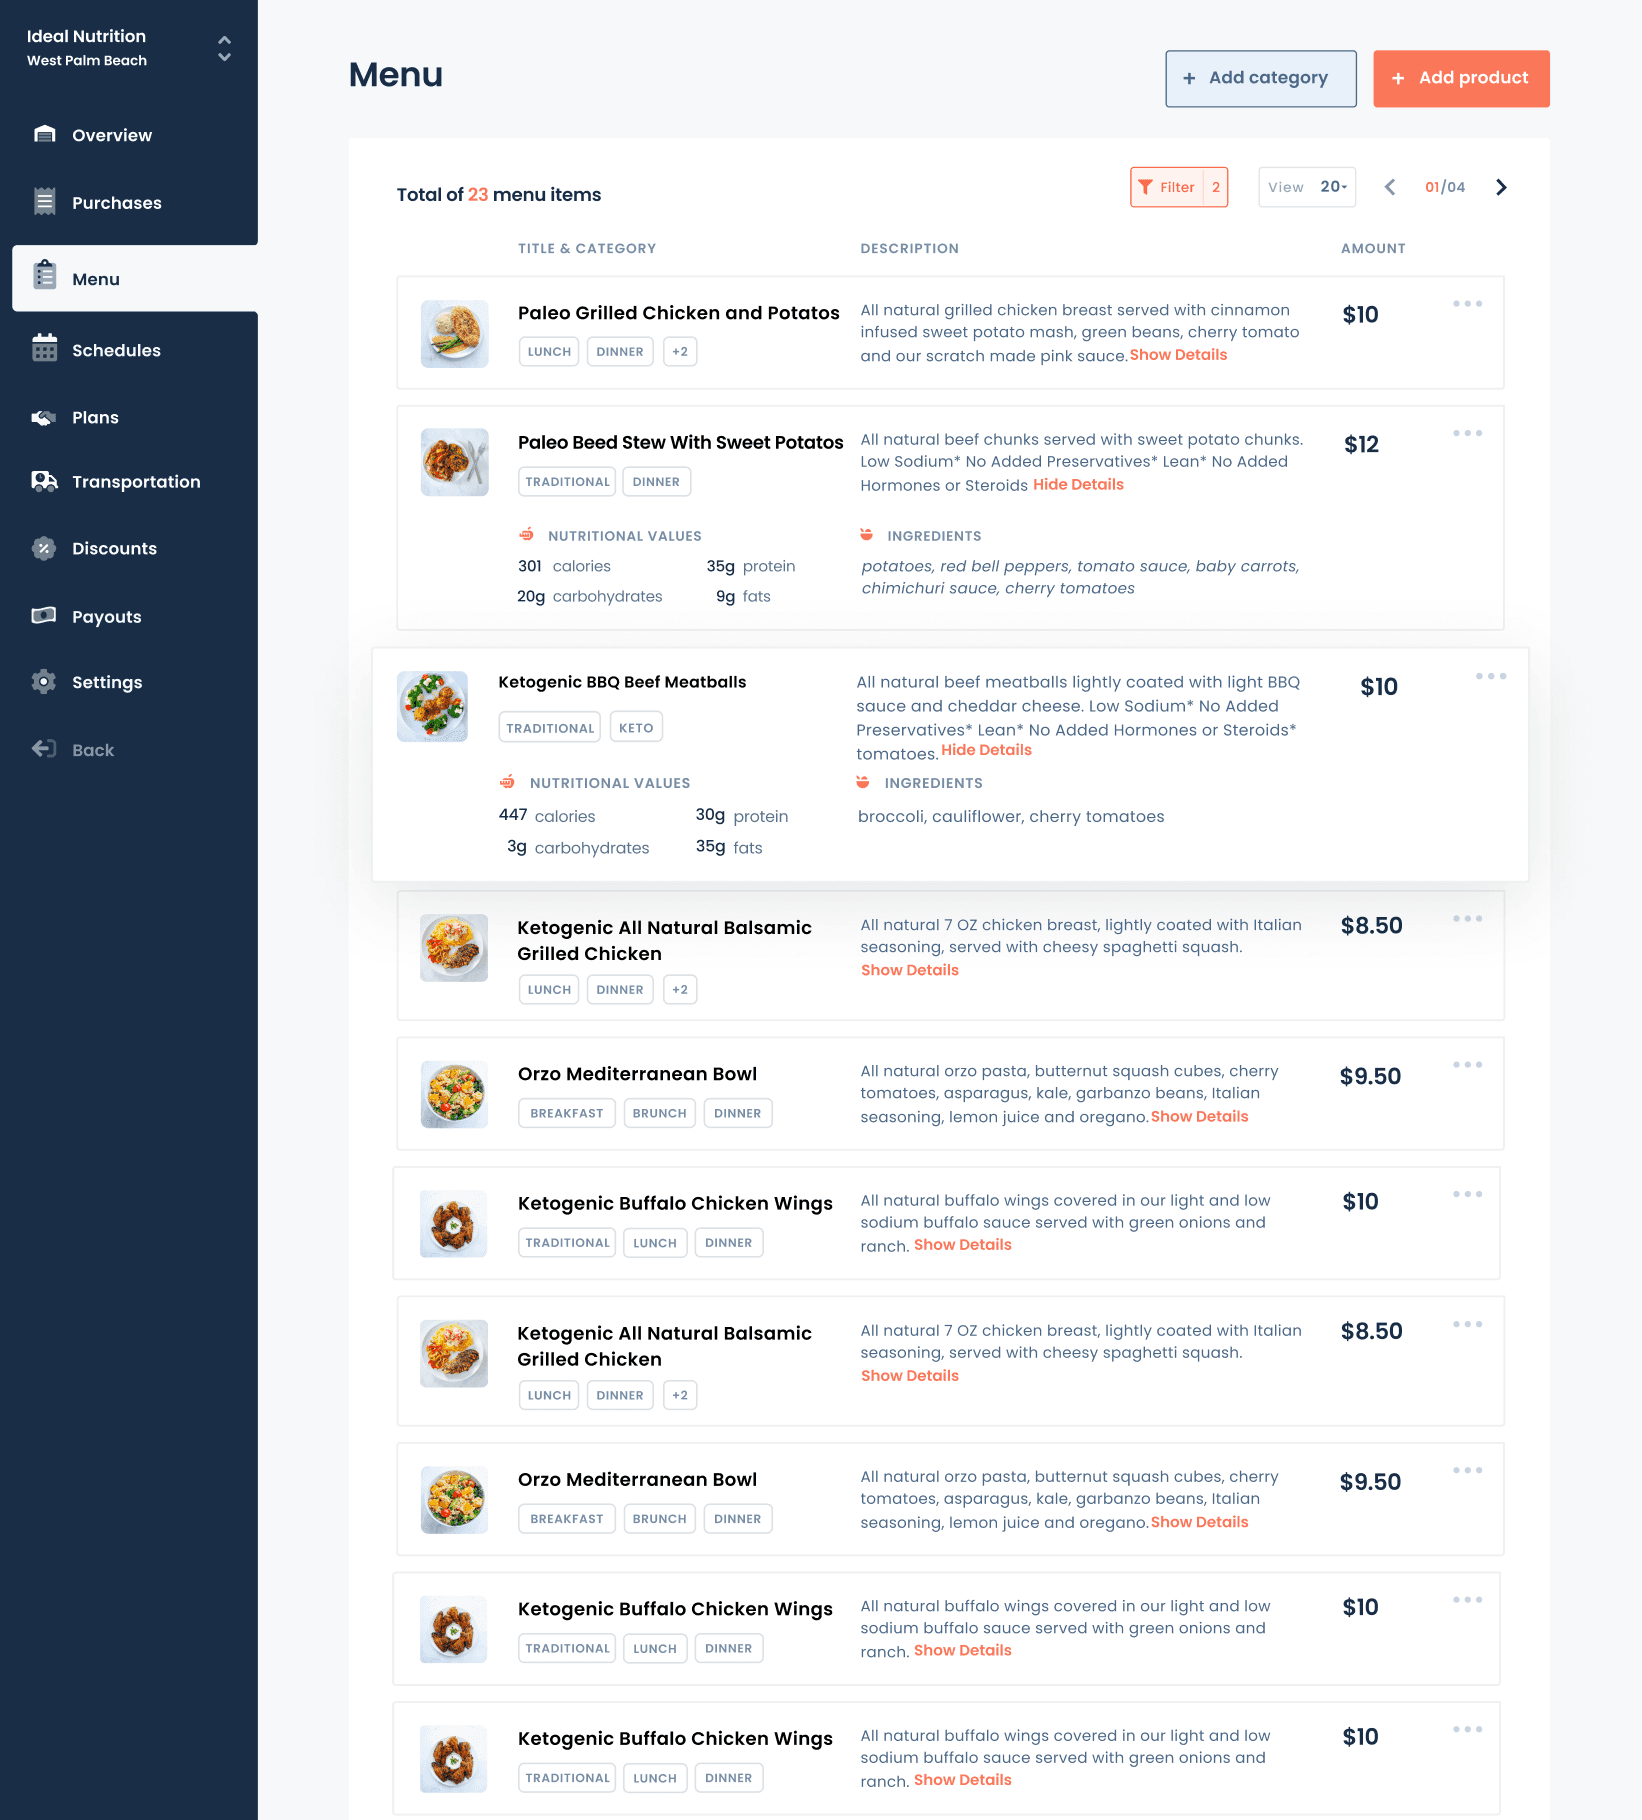Click the $12 amount for Paleo Beed Stew

(x=1361, y=445)
